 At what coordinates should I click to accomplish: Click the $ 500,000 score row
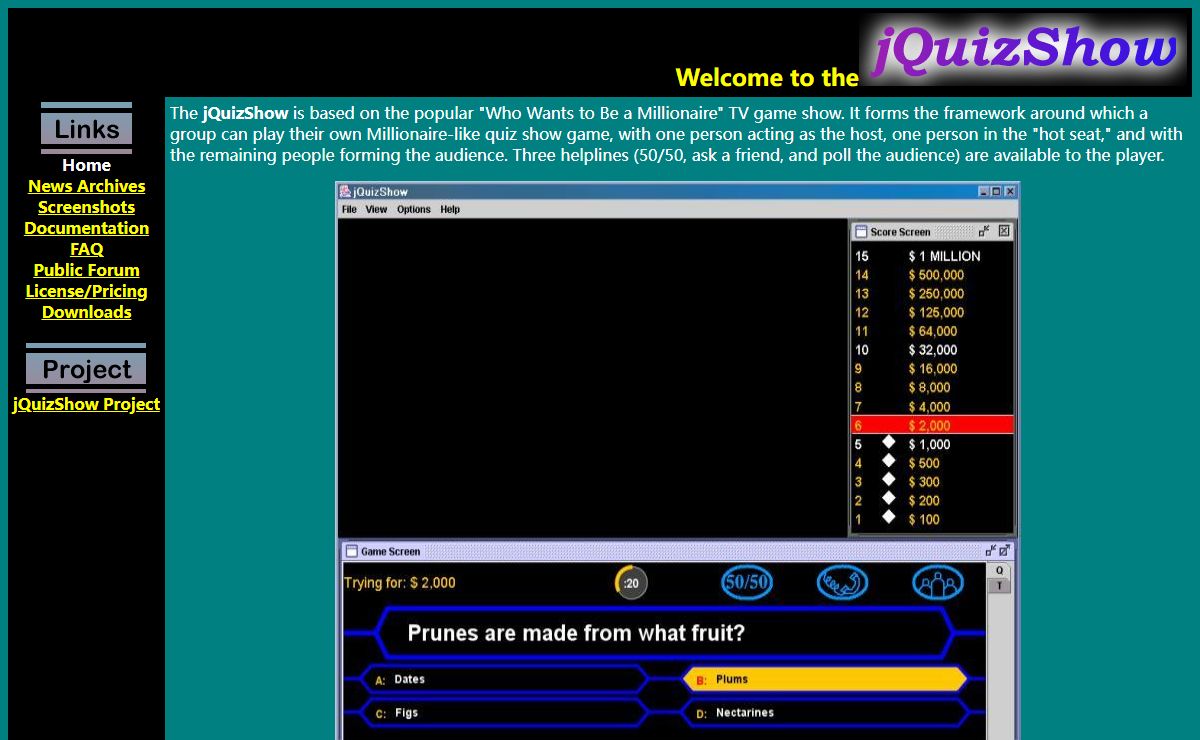pyautogui.click(x=932, y=275)
